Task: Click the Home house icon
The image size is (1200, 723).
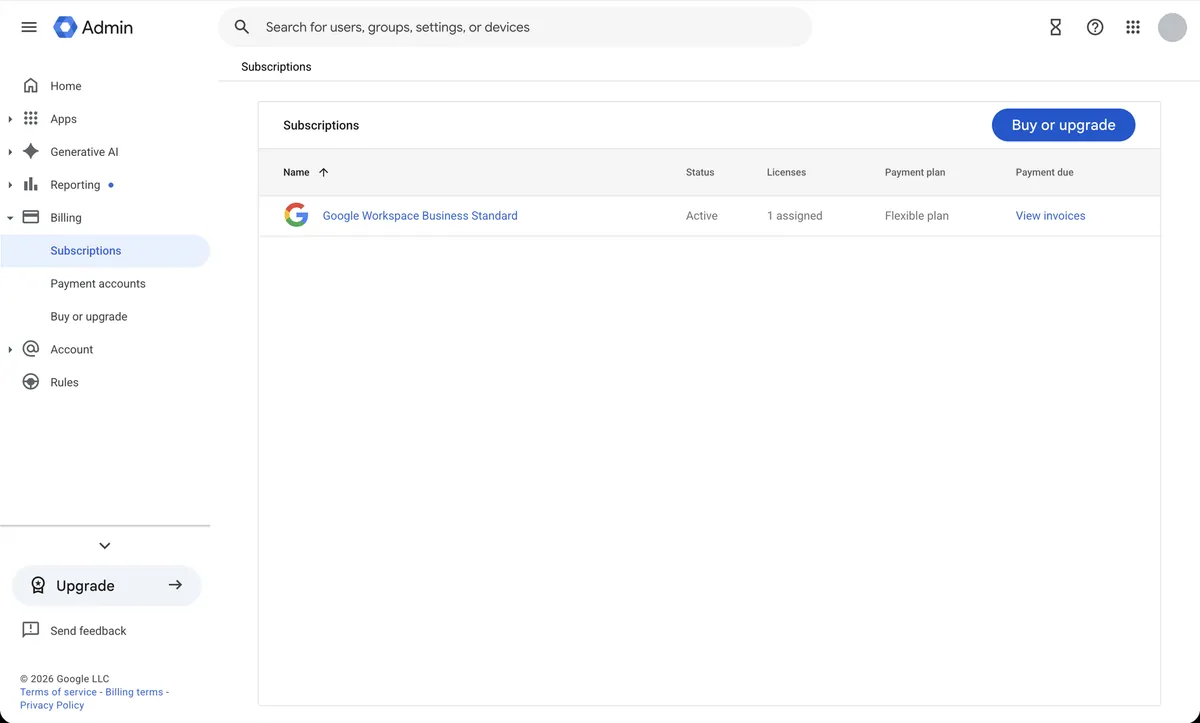Action: (x=31, y=86)
